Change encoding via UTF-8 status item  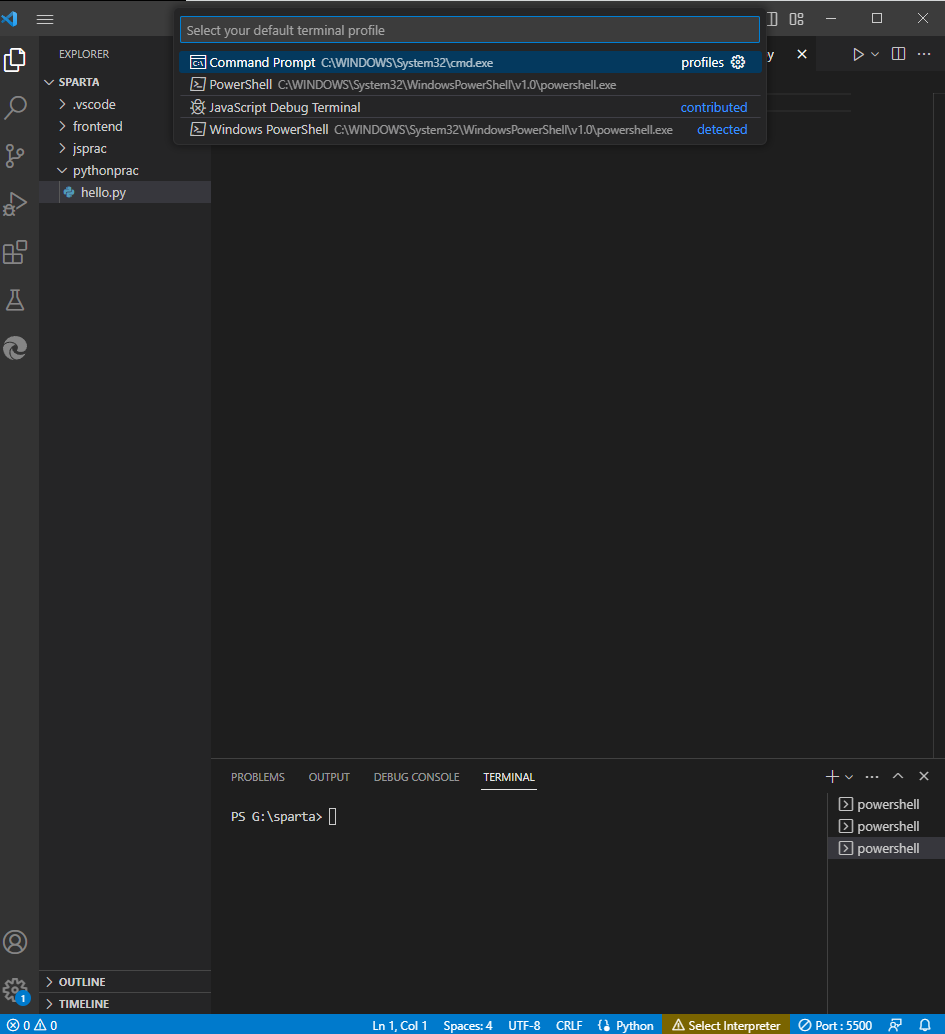point(524,1025)
